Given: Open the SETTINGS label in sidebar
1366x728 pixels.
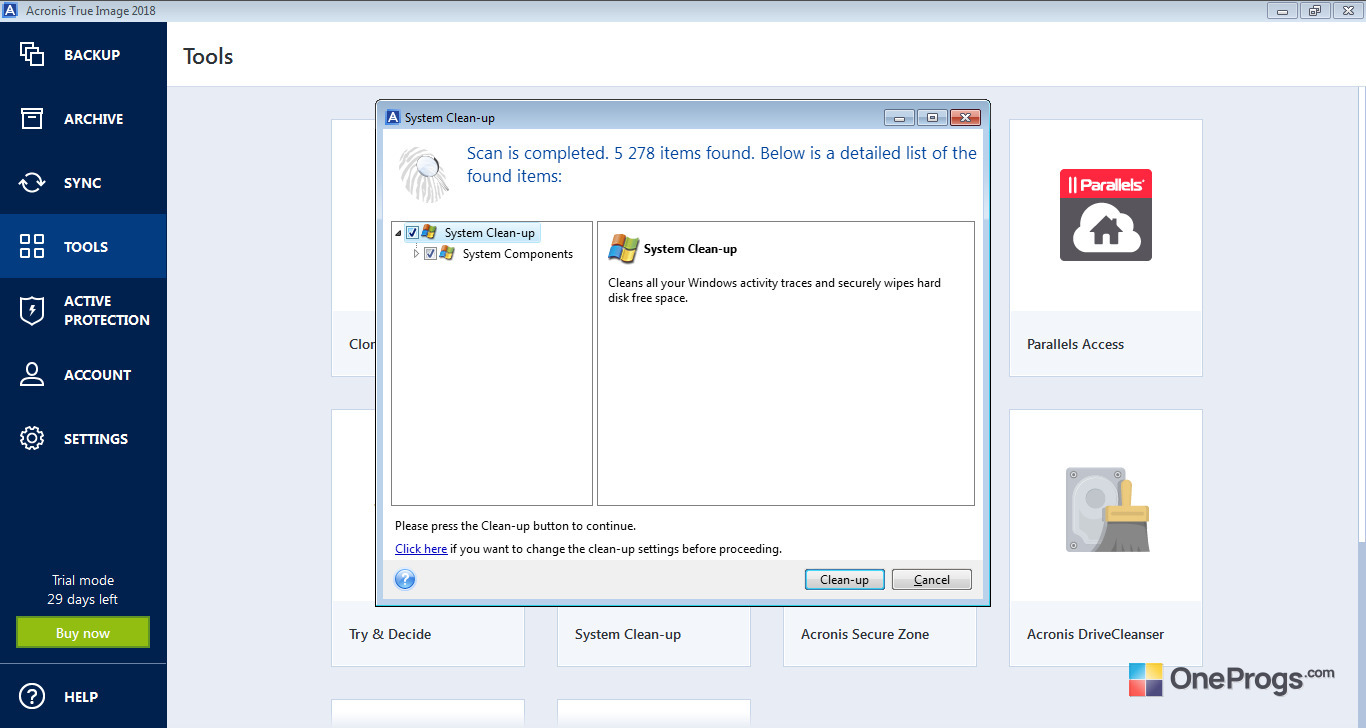Looking at the screenshot, I should coord(96,439).
